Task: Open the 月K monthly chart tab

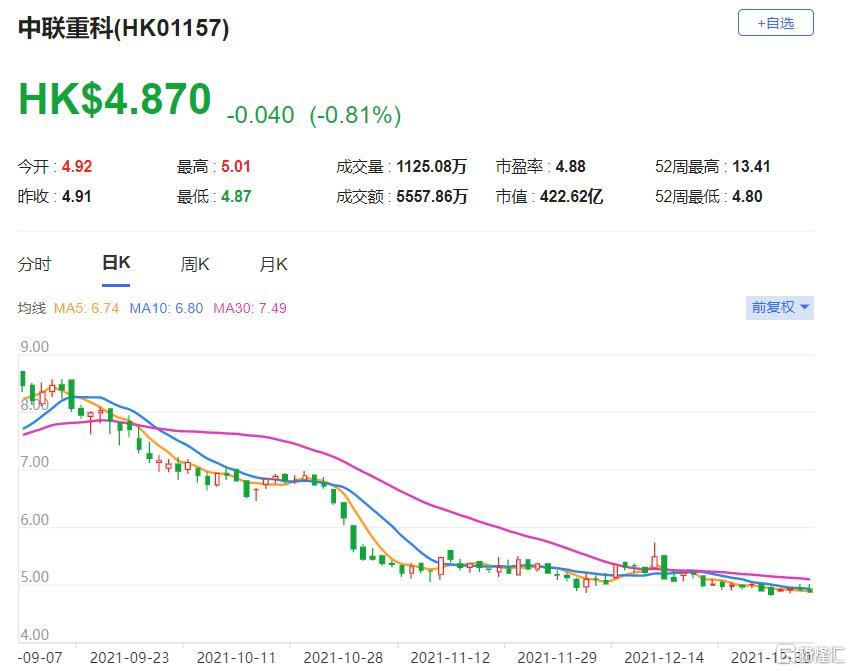Action: click(273, 264)
